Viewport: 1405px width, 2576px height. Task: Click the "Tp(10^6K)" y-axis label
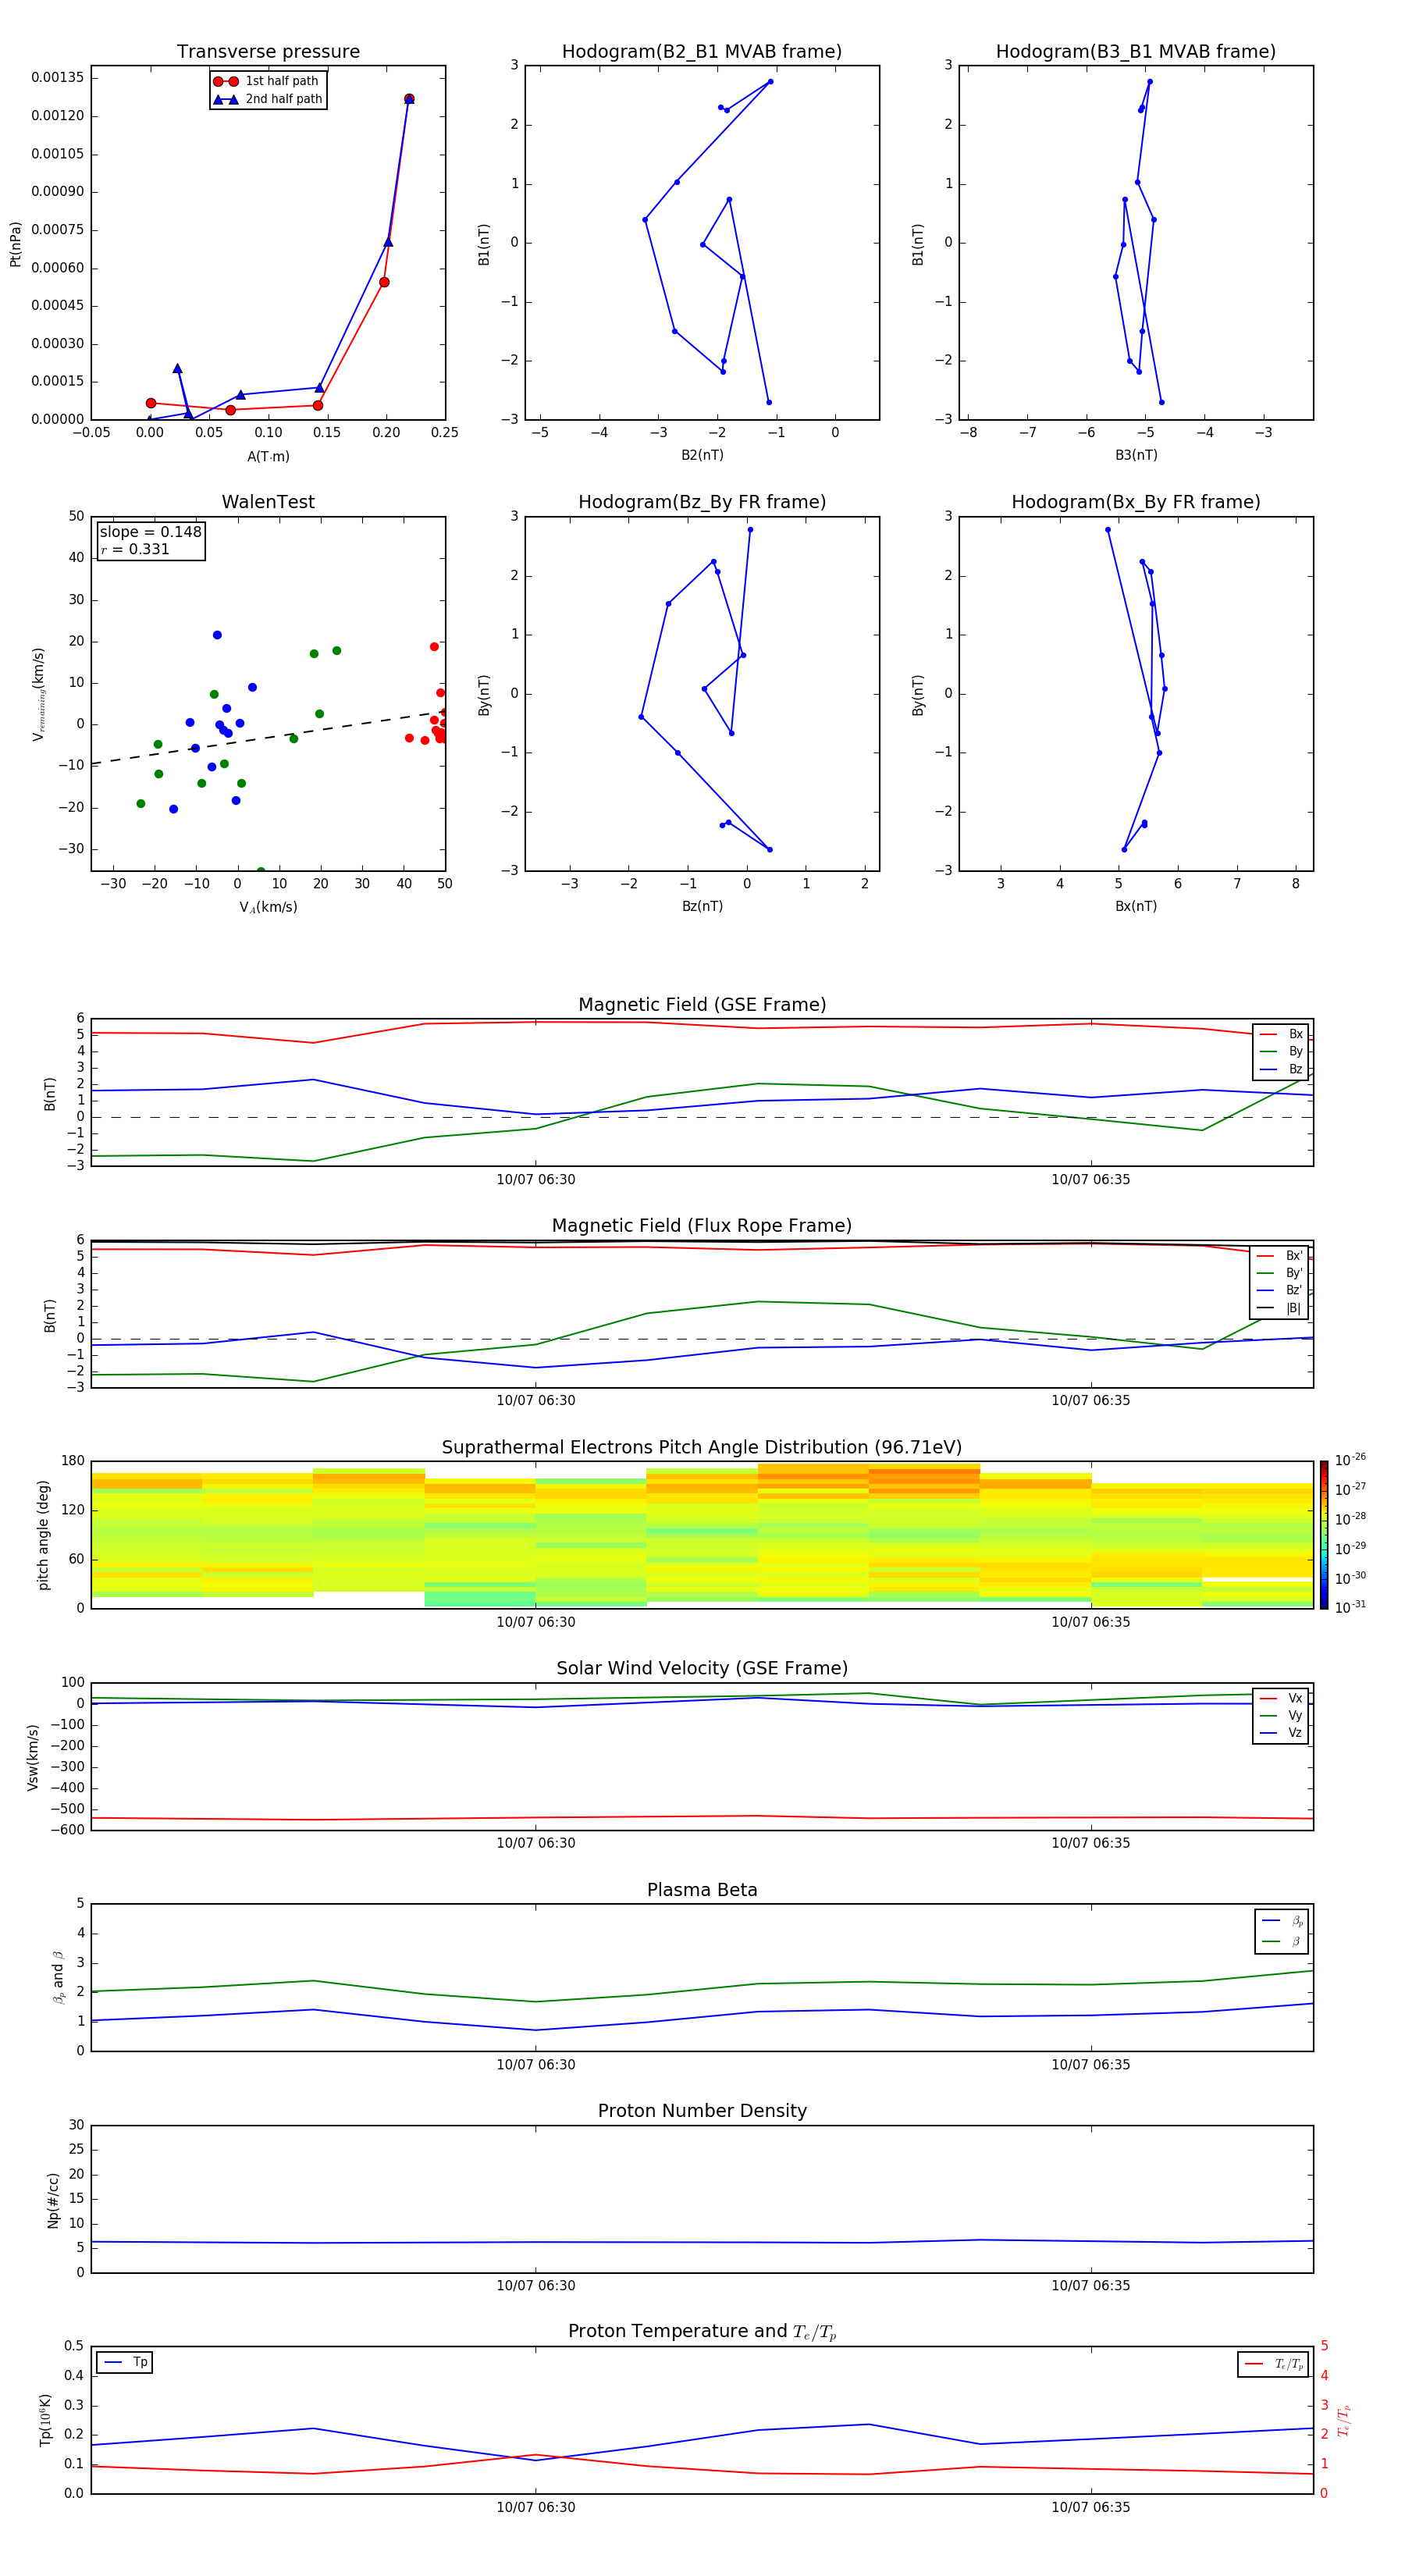click(45, 2420)
